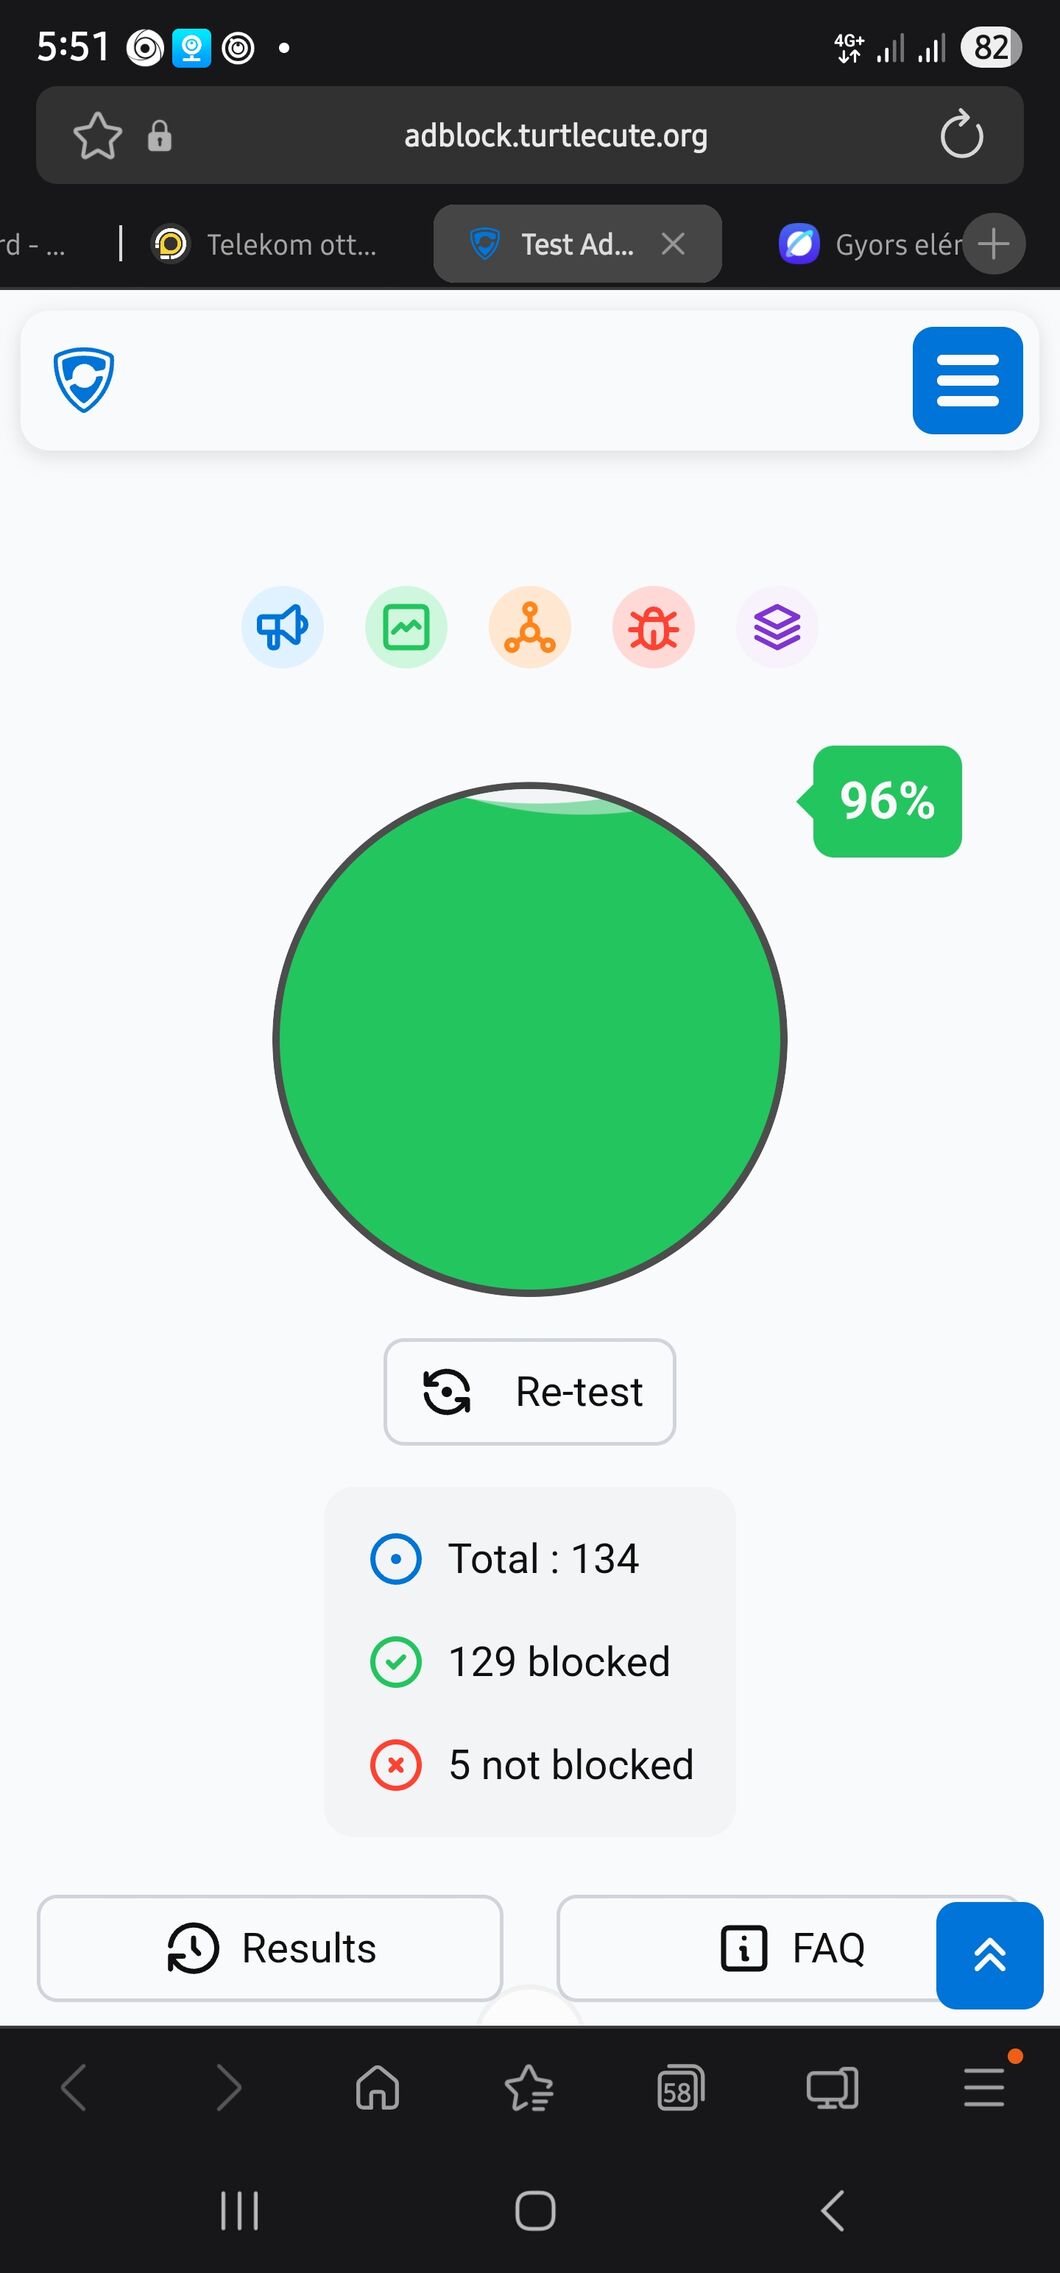Reload the page with the refresh icon

(x=961, y=136)
